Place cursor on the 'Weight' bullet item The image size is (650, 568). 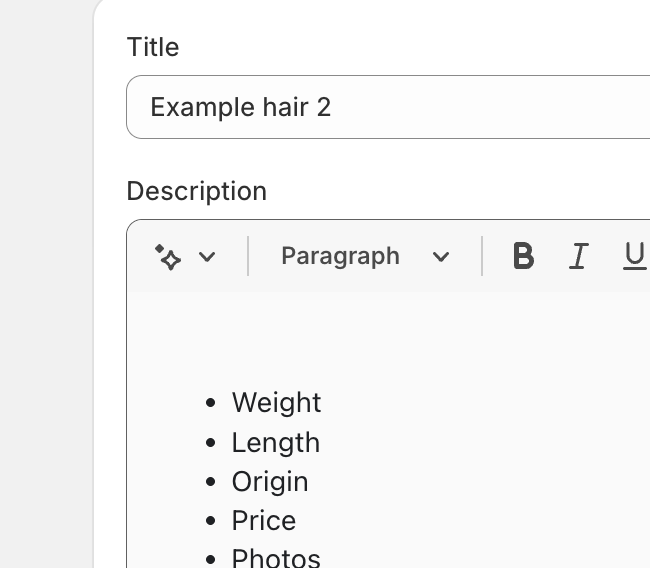point(276,402)
